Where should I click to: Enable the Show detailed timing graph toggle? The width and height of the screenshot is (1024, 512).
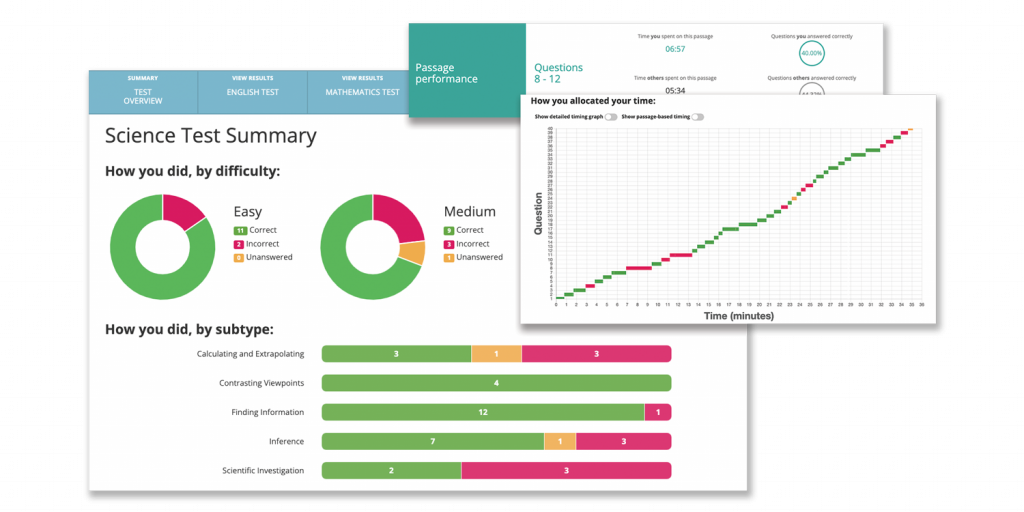coord(610,117)
